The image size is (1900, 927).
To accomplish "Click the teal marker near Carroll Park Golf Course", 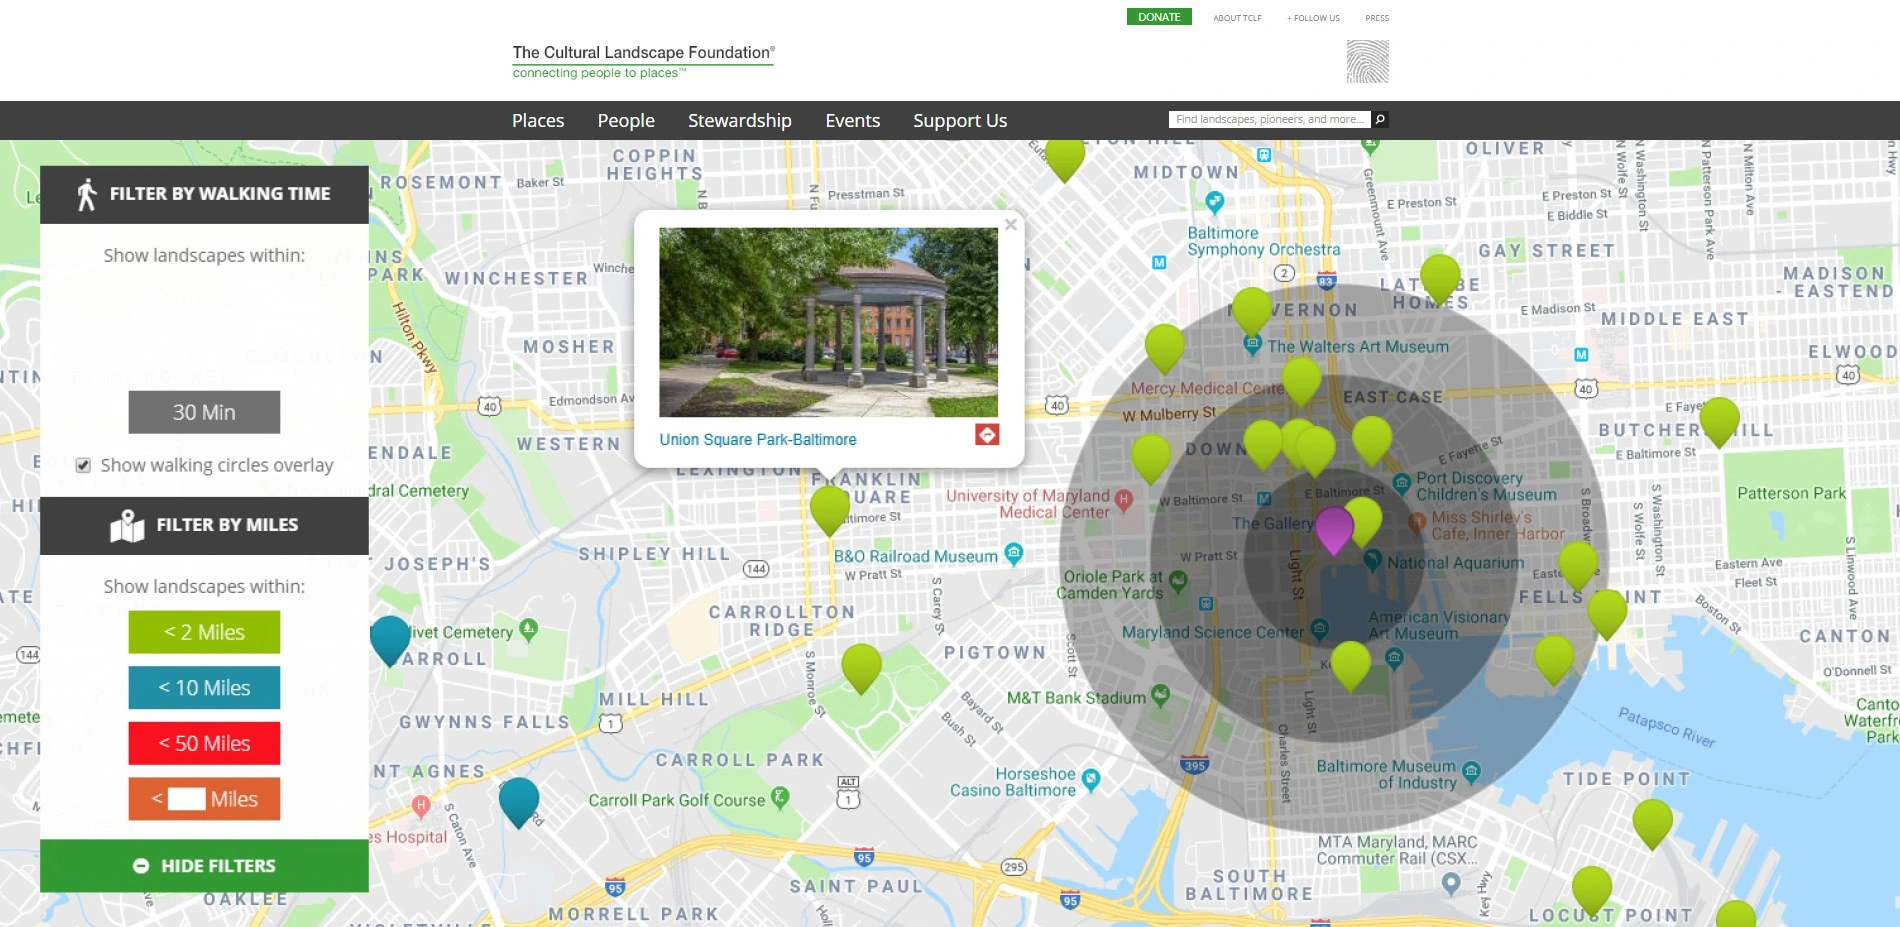I will [x=518, y=800].
